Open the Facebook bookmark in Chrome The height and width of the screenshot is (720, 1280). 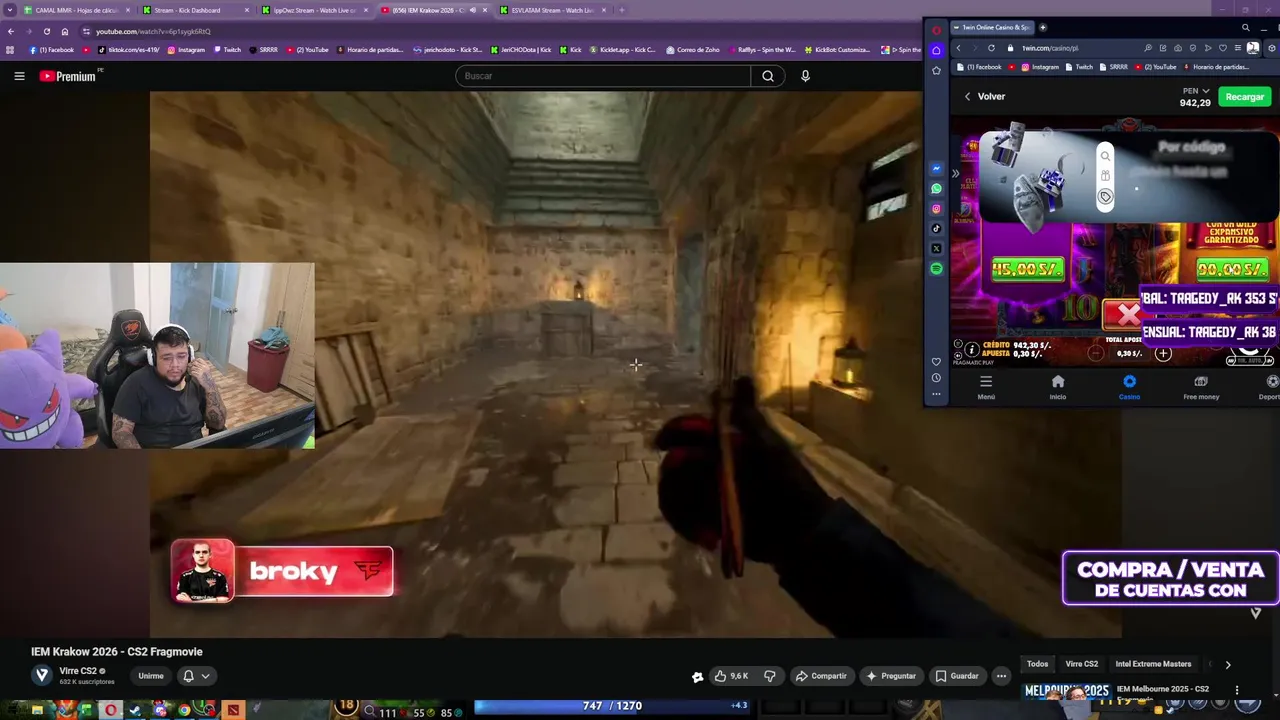(51, 50)
